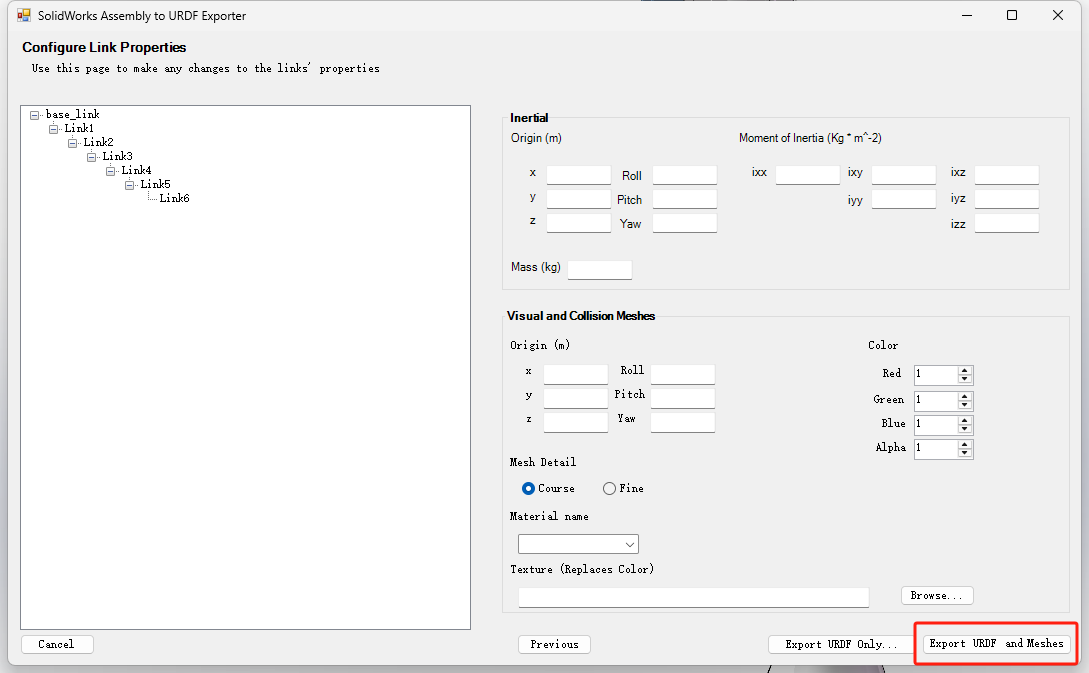The image size is (1089, 673).
Task: Click the Cancel button
Action: (x=57, y=645)
